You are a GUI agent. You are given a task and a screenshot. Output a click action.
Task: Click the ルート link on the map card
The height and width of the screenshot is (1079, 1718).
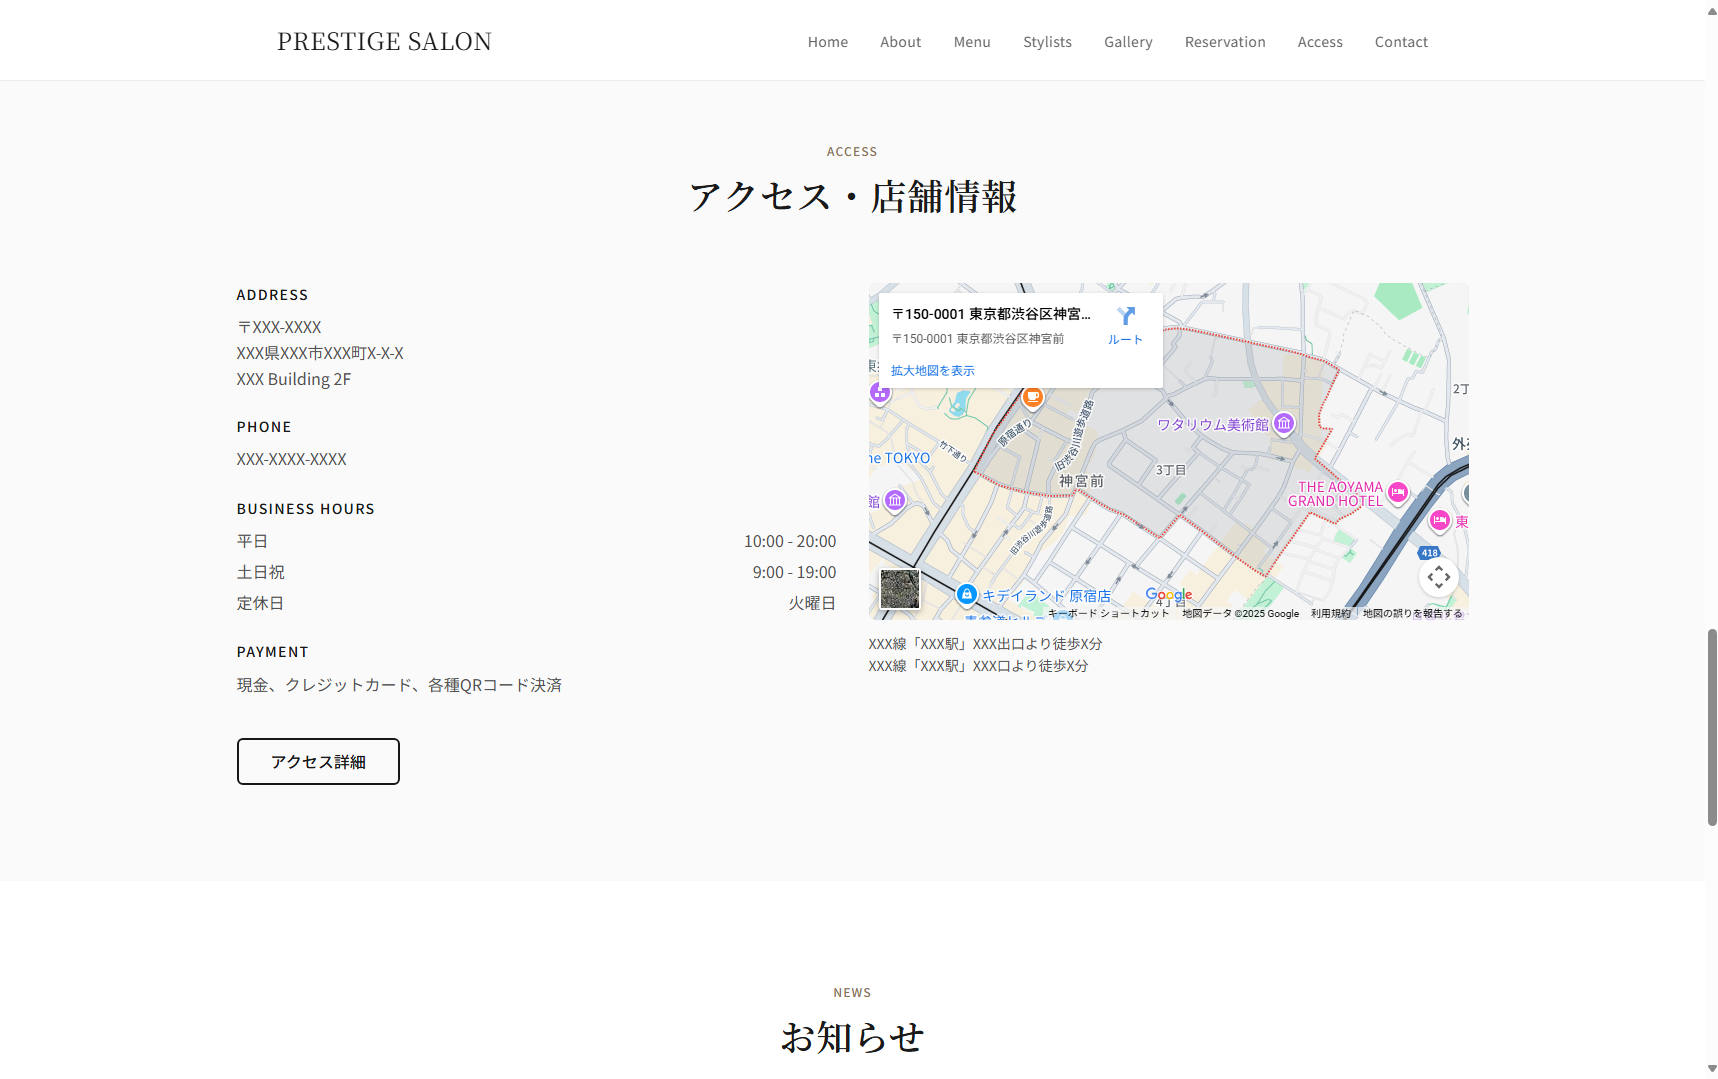click(1125, 339)
